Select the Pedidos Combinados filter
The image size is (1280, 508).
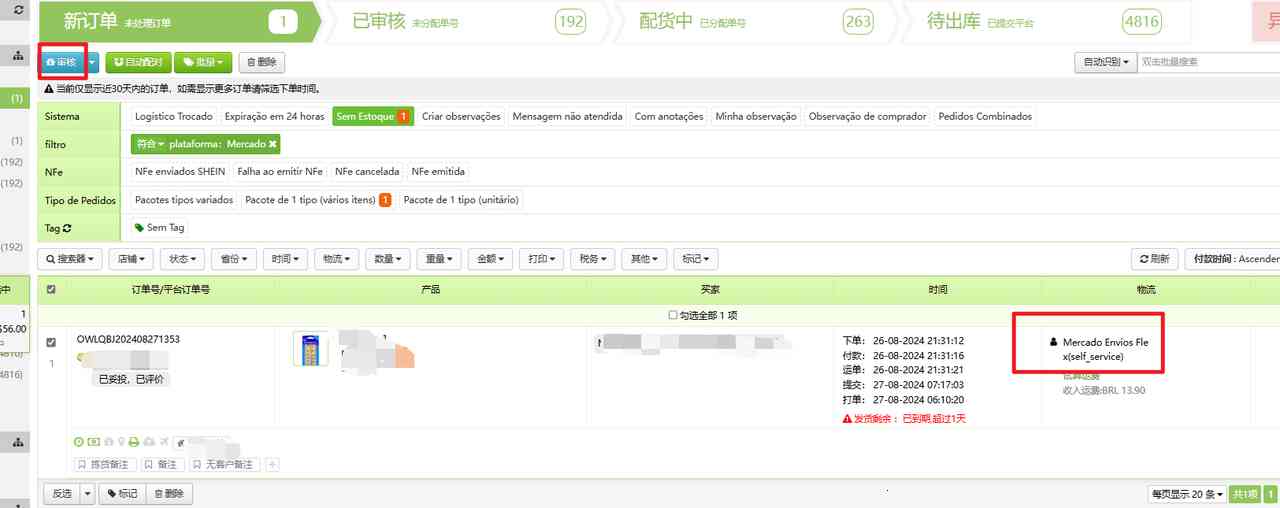[x=985, y=117]
